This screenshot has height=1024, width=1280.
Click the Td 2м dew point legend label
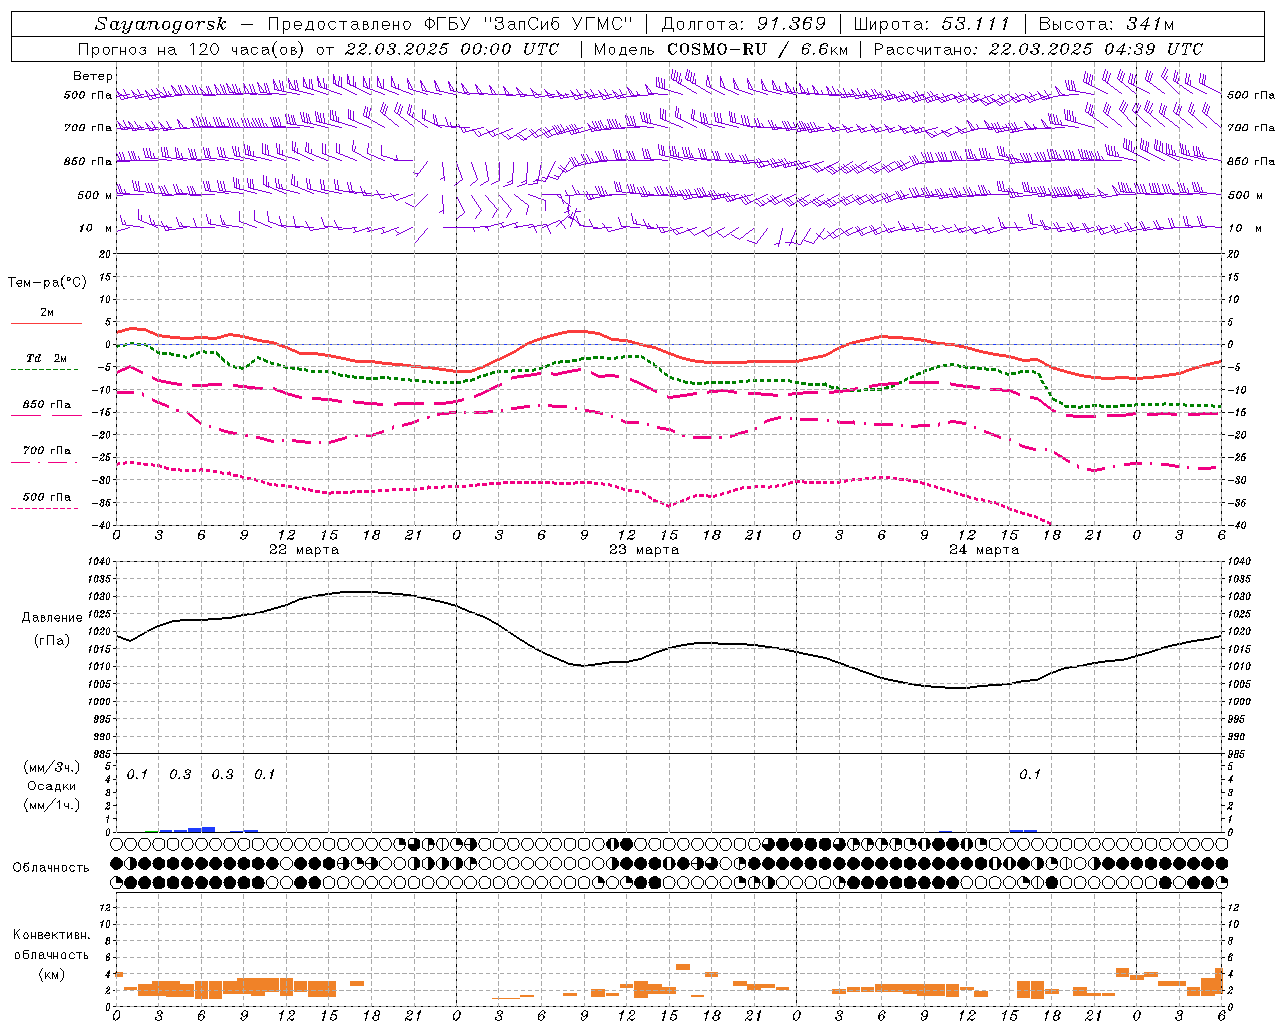click(47, 358)
